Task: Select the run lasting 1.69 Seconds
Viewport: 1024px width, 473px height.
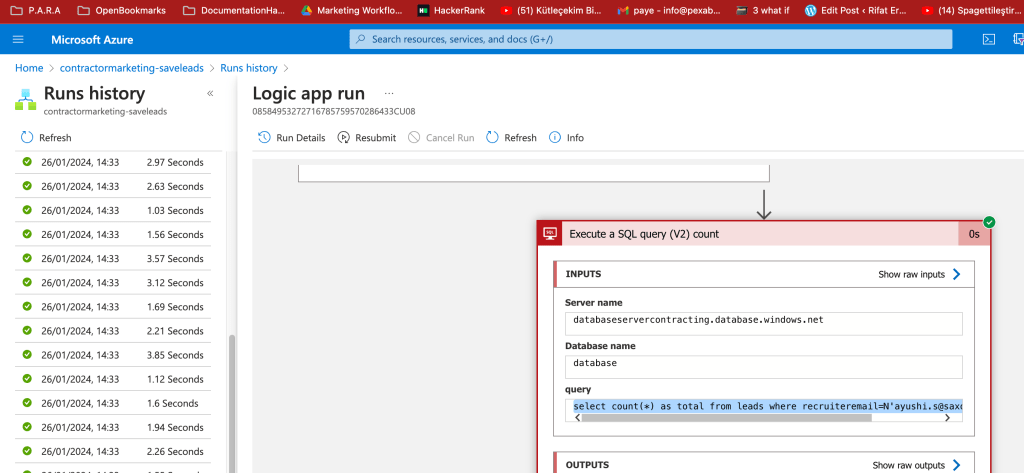Action: point(113,306)
